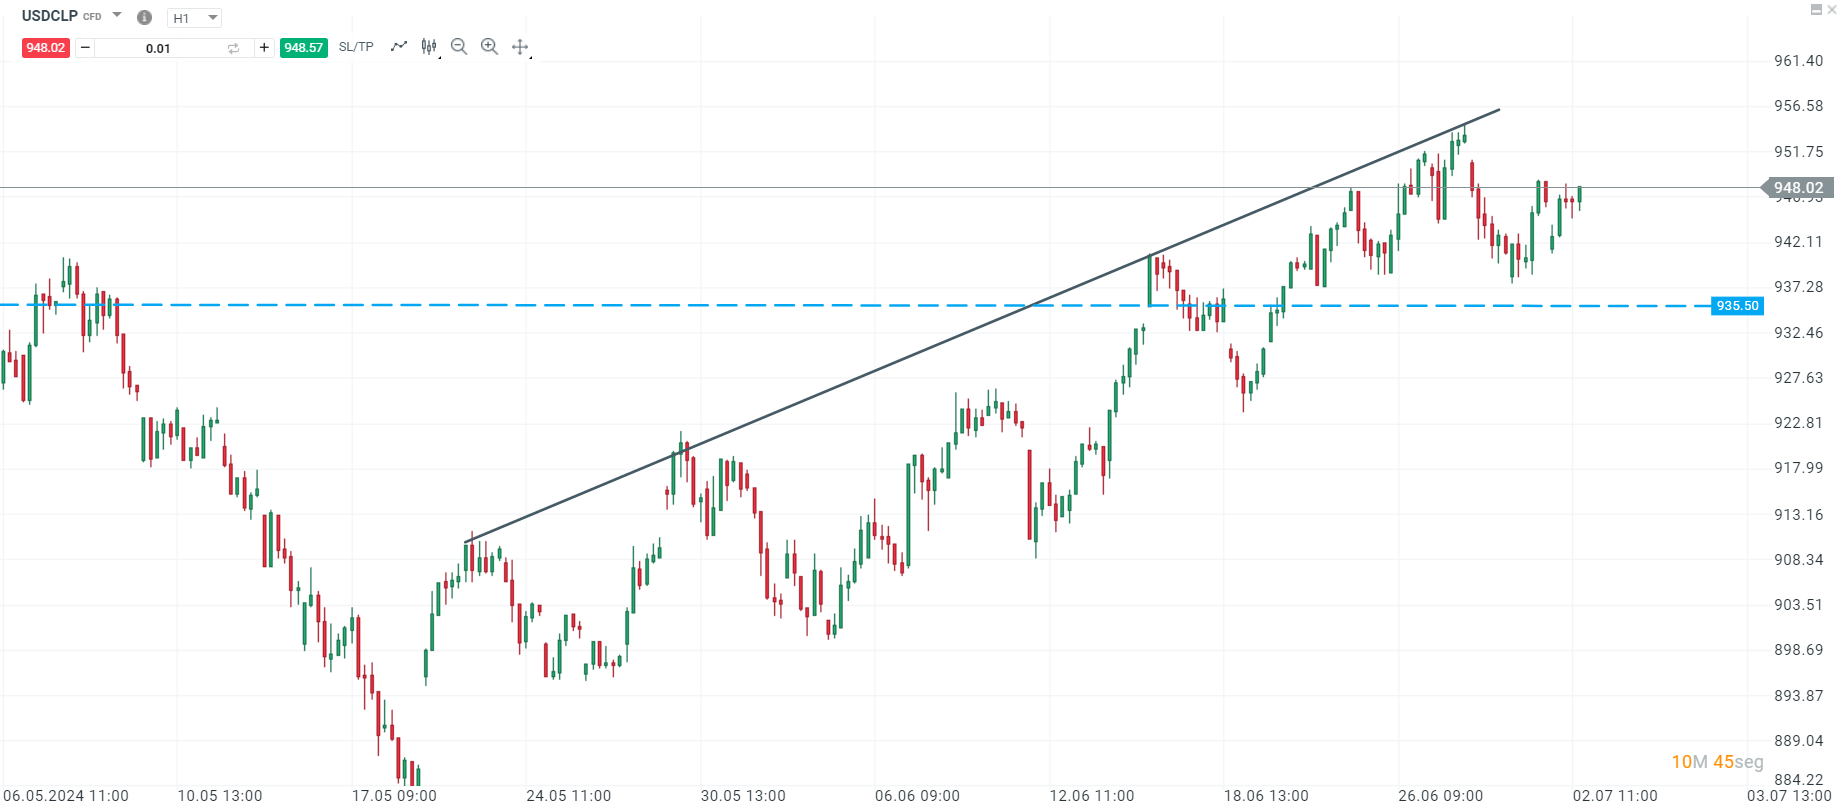
Task: Click the blue 935.50 price level label
Action: (1737, 306)
